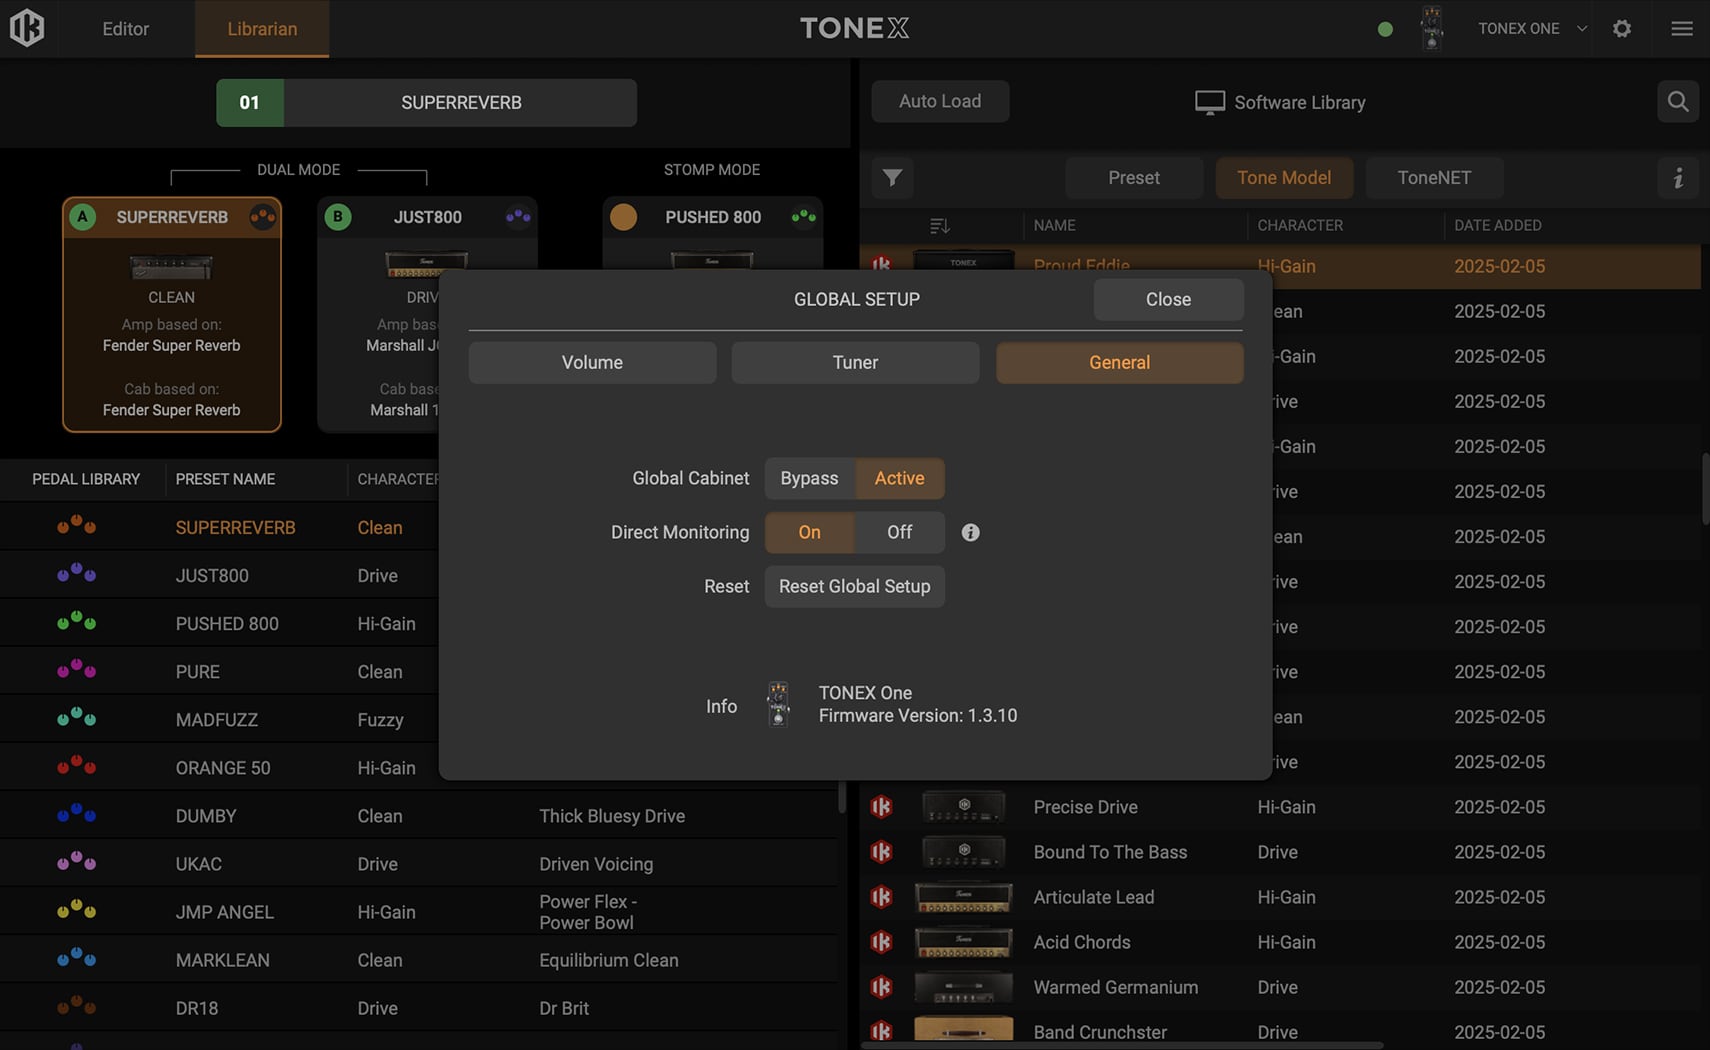
Task: Select the Precise Drive tone model thumbnail
Action: click(x=963, y=806)
